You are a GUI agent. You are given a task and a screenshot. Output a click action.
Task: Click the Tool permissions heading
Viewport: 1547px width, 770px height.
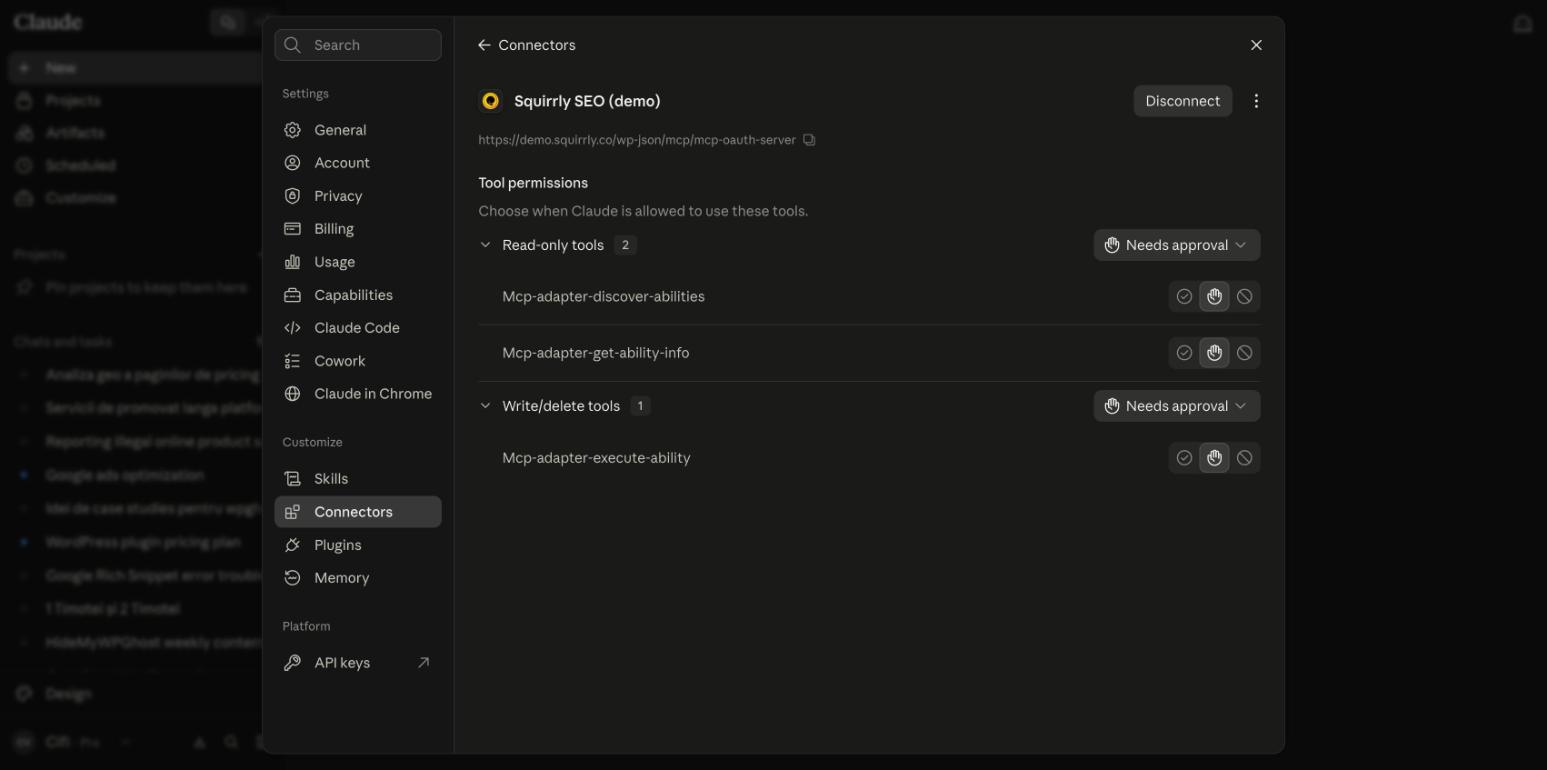pos(533,183)
